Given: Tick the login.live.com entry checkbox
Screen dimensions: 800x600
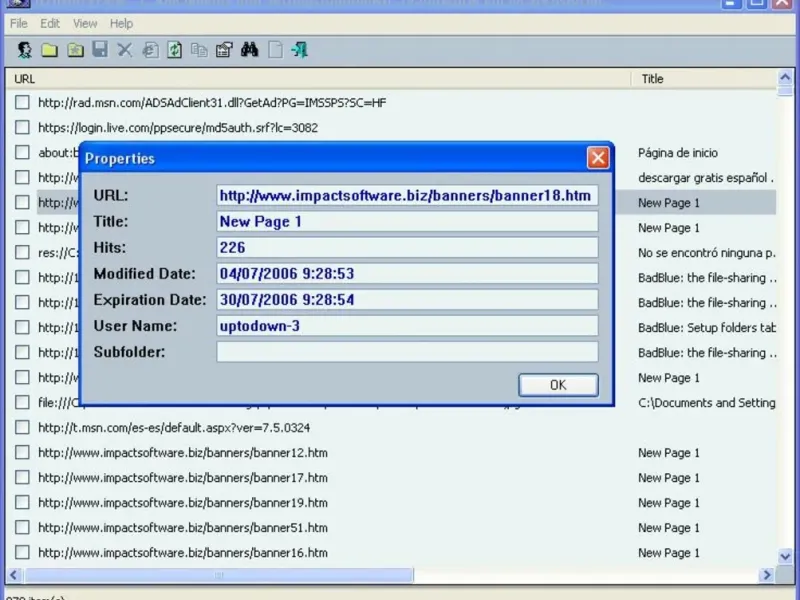Looking at the screenshot, I should point(22,127).
